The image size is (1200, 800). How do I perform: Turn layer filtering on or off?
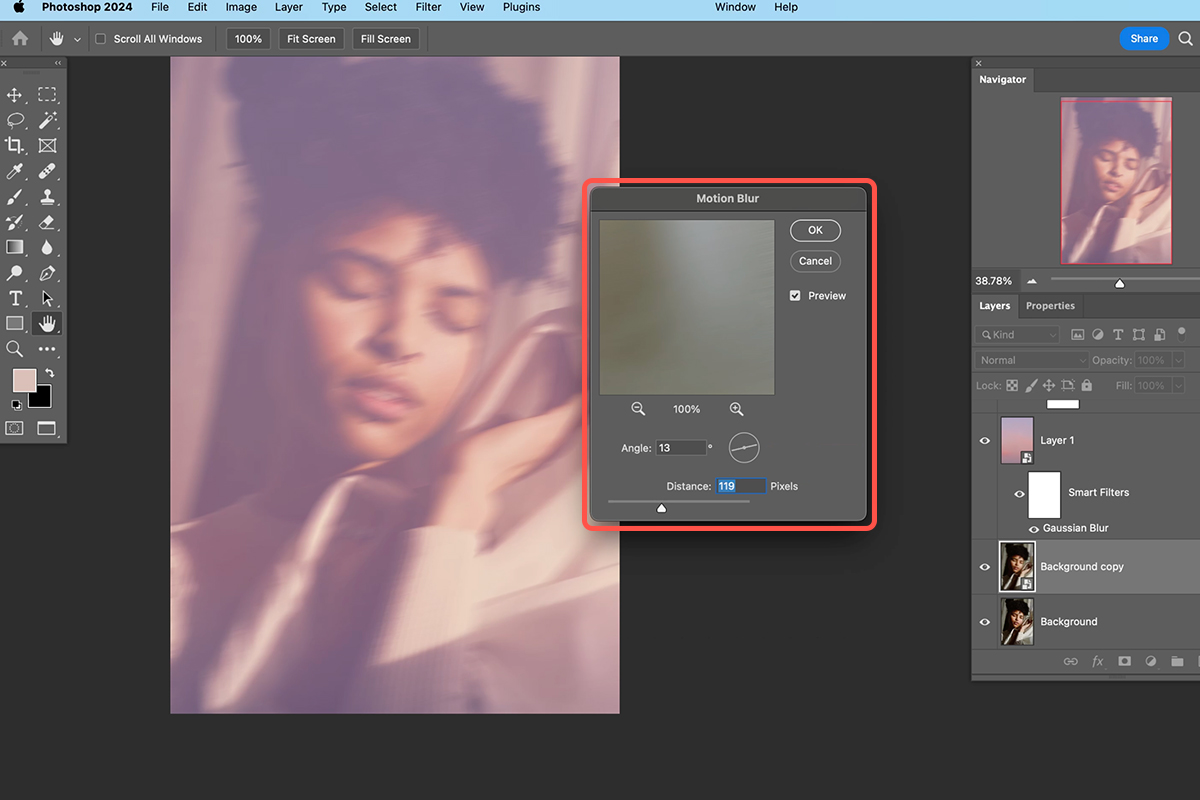pyautogui.click(x=1181, y=333)
